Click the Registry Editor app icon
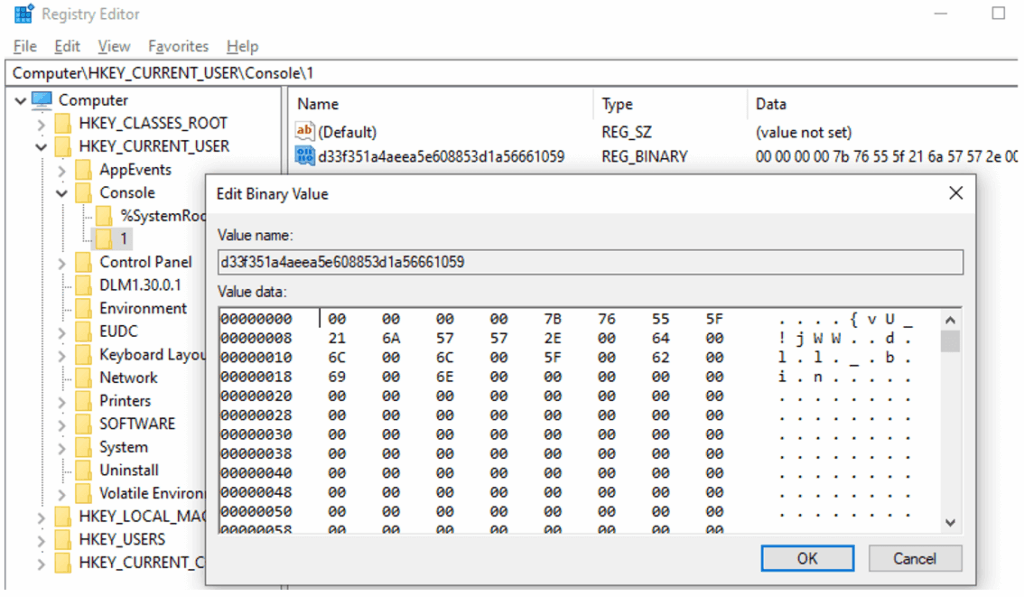 pyautogui.click(x=24, y=14)
